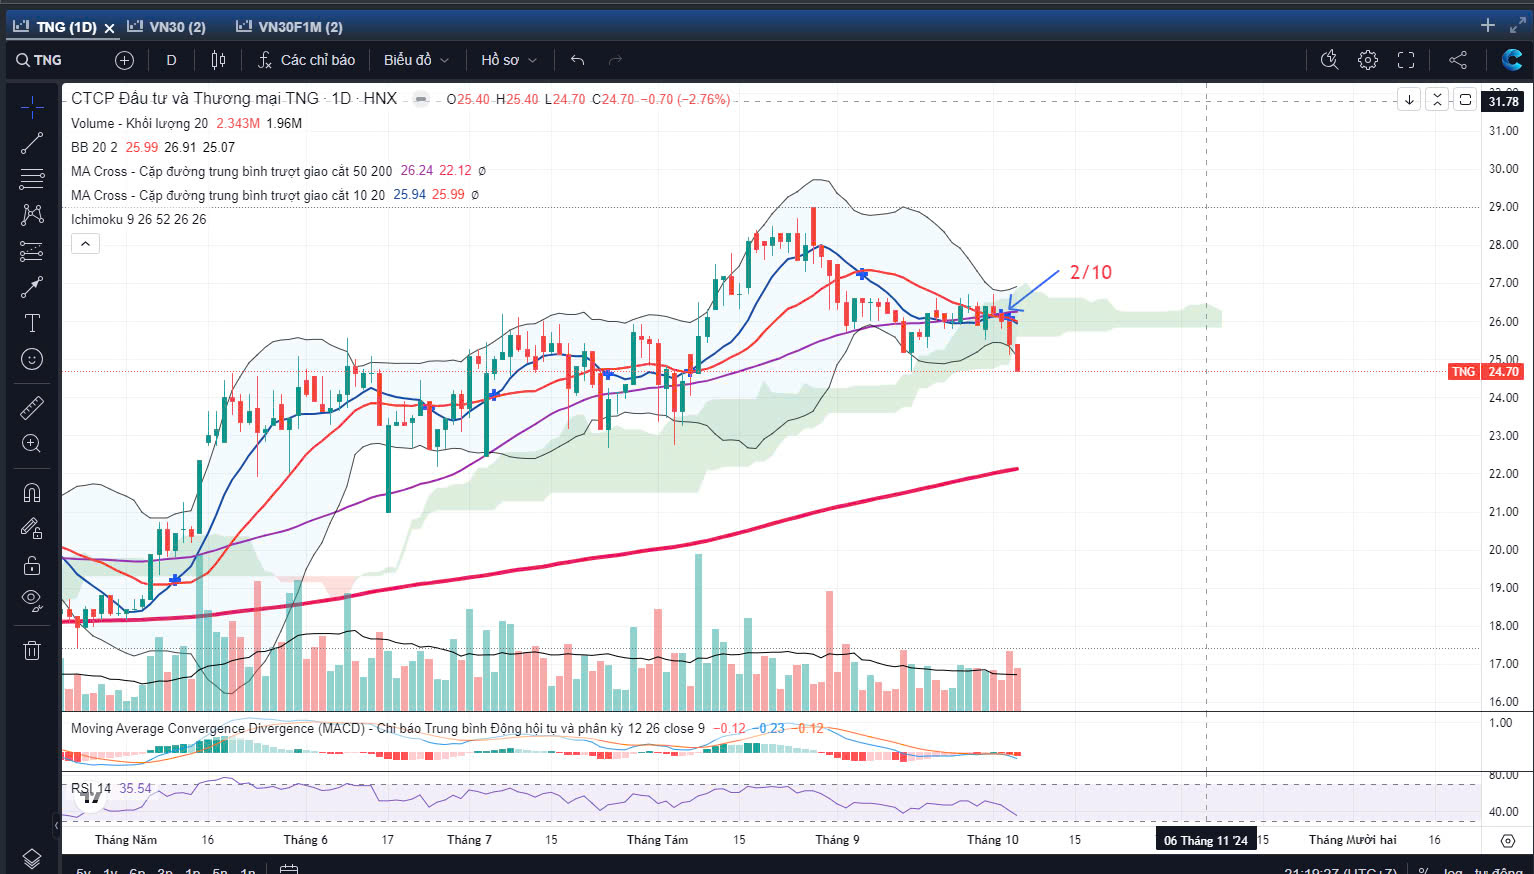This screenshot has width=1534, height=874.
Task: Open the chart settings gear
Action: (1368, 60)
